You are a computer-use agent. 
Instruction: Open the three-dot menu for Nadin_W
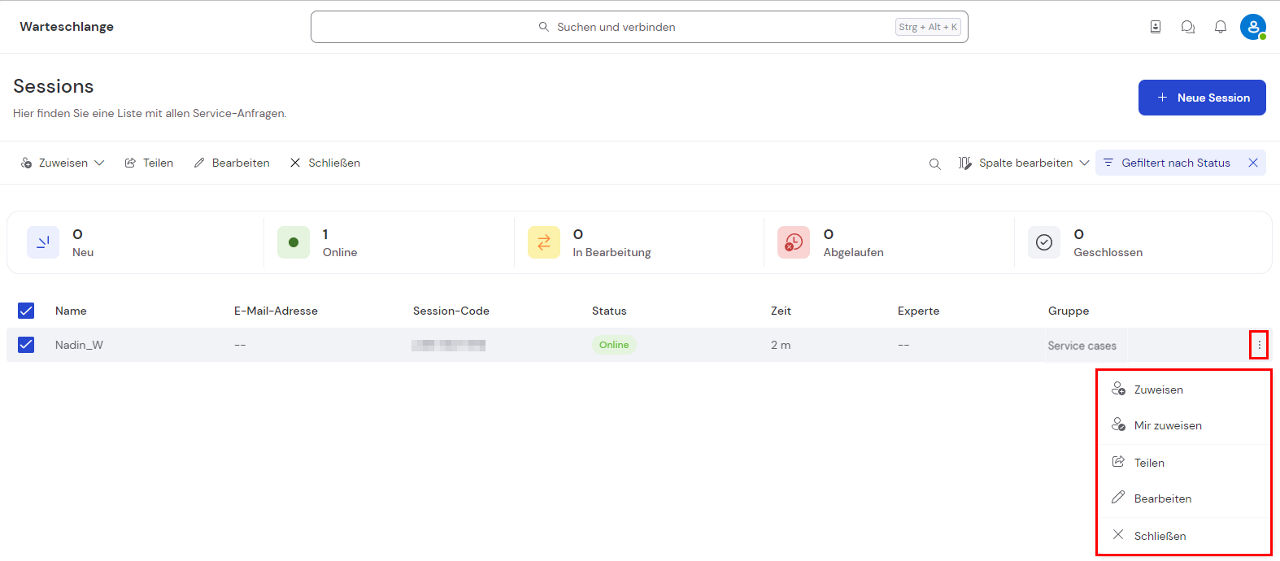point(1259,345)
